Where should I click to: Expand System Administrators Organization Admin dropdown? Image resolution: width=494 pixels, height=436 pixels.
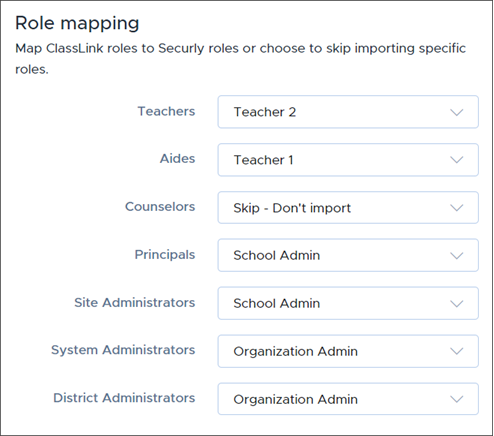348,351
